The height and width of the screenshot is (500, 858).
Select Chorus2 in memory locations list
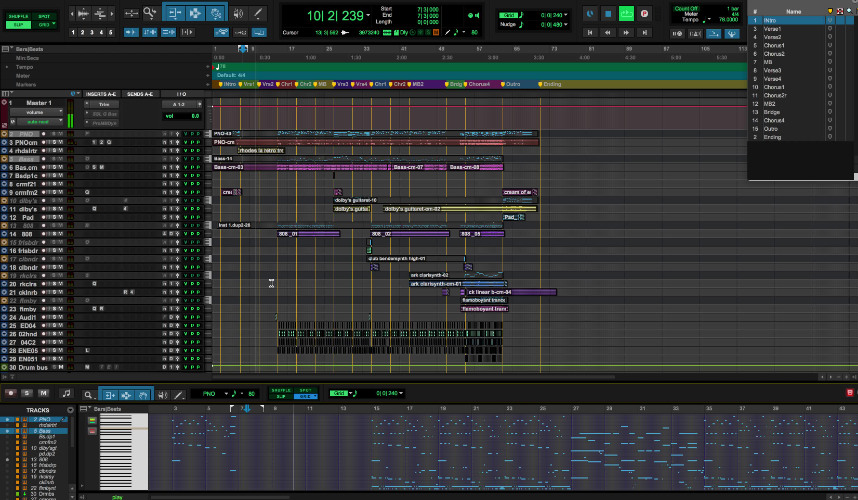coord(774,54)
